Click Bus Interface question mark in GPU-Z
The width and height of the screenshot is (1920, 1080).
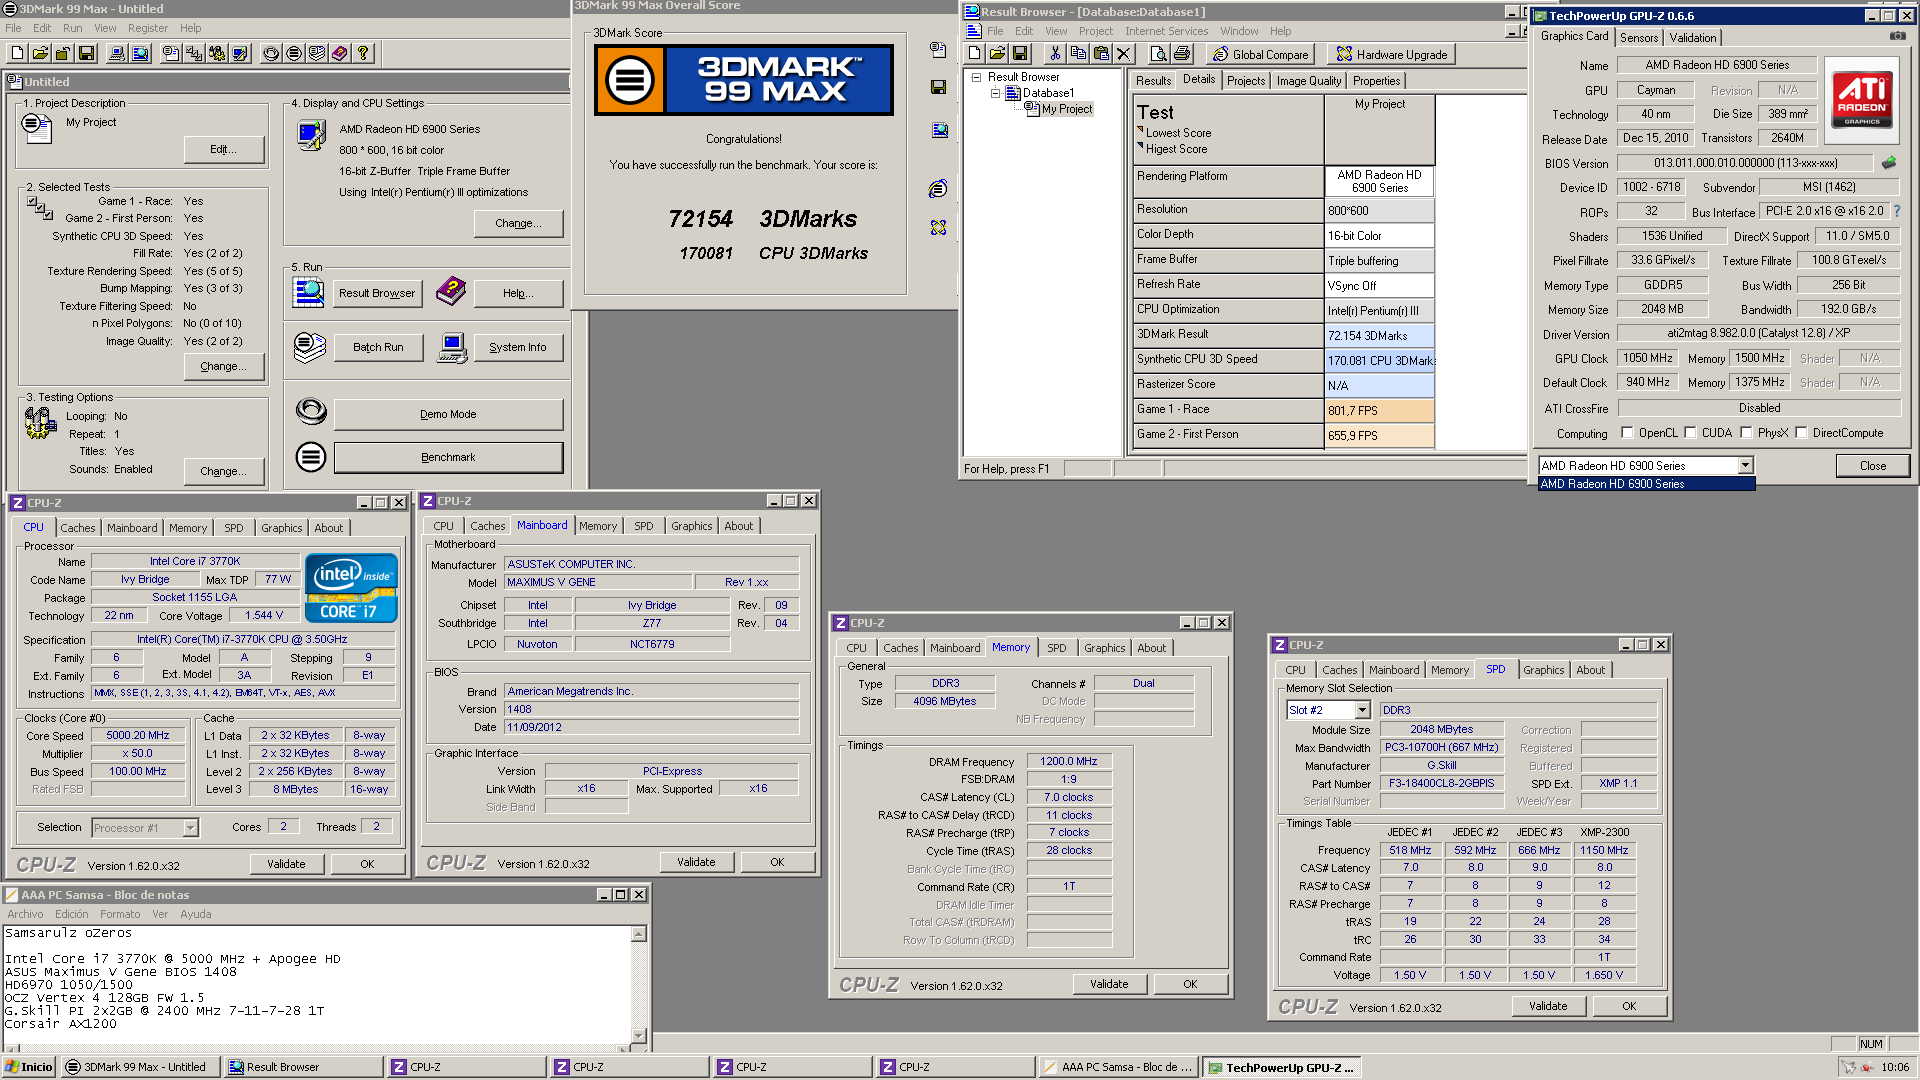[1896, 211]
